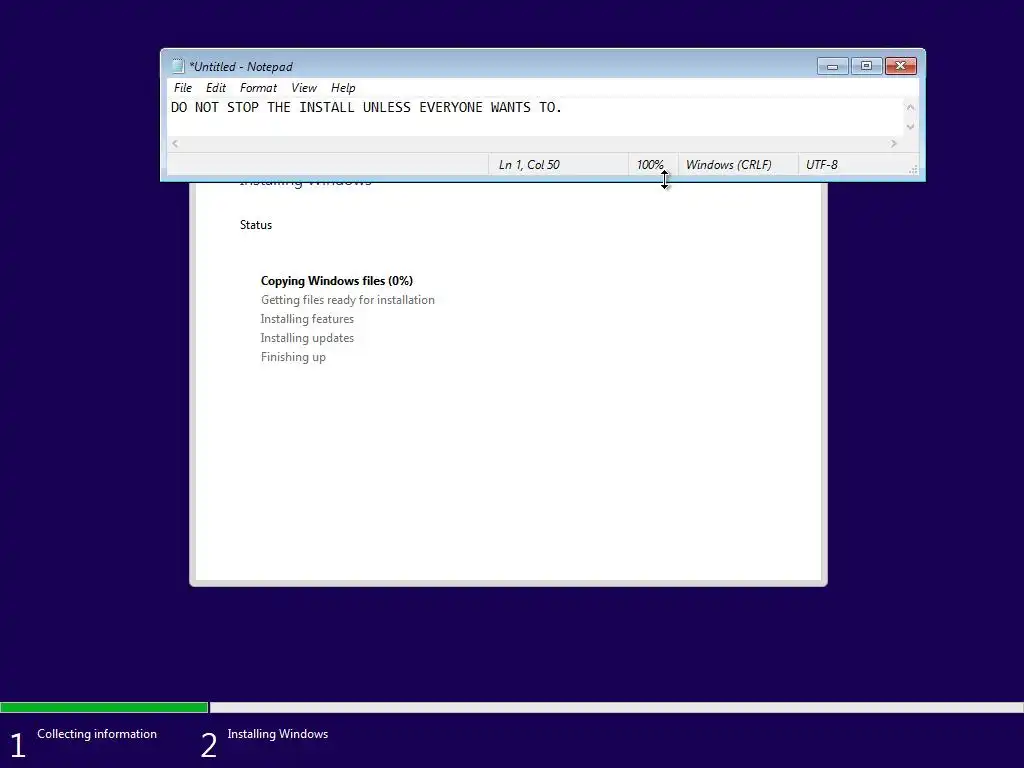
Task: Click the 'Installing updates' step
Action: click(307, 338)
